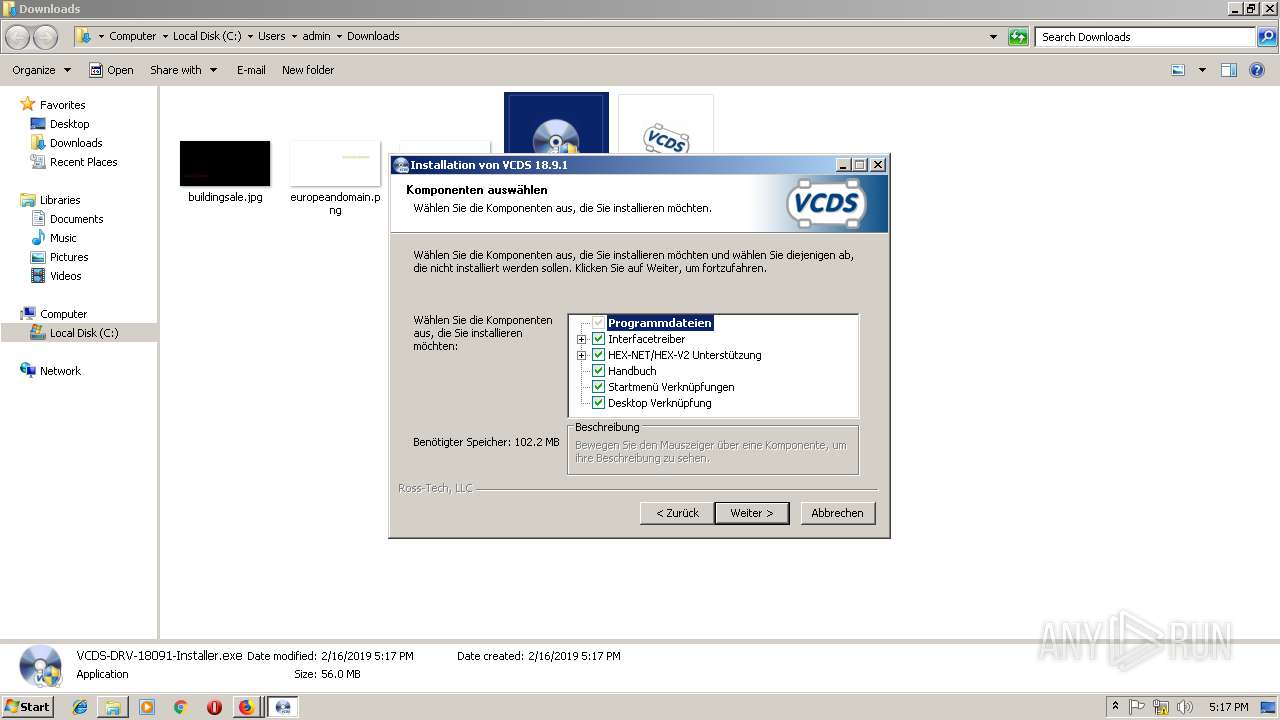This screenshot has height=720, width=1280.
Task: Change view using the view icon
Action: (x=1178, y=70)
